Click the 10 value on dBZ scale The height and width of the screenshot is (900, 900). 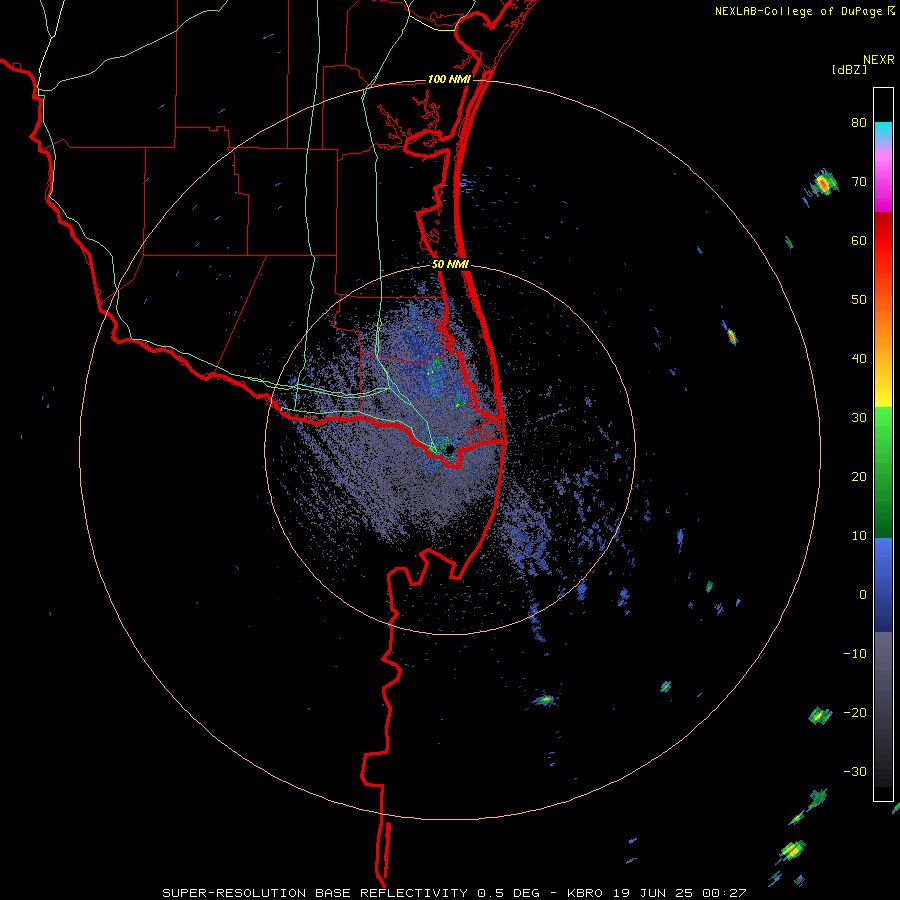[859, 536]
